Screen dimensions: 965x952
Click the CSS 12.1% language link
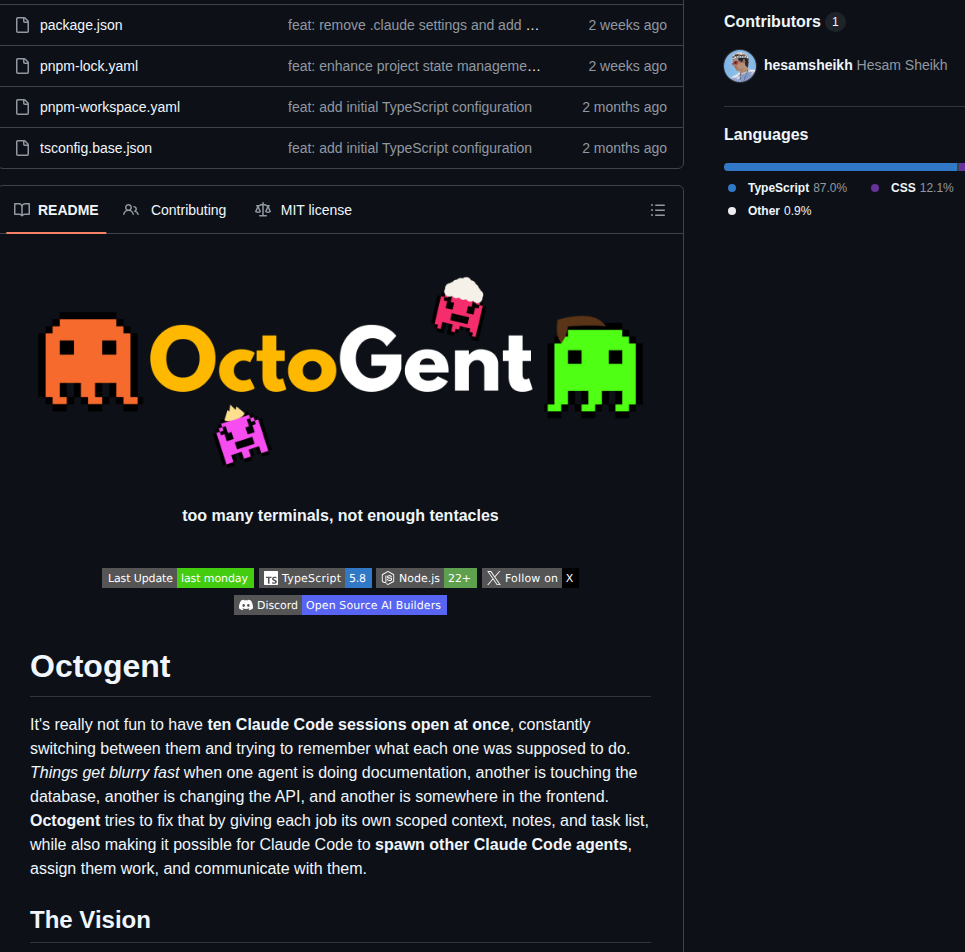912,188
